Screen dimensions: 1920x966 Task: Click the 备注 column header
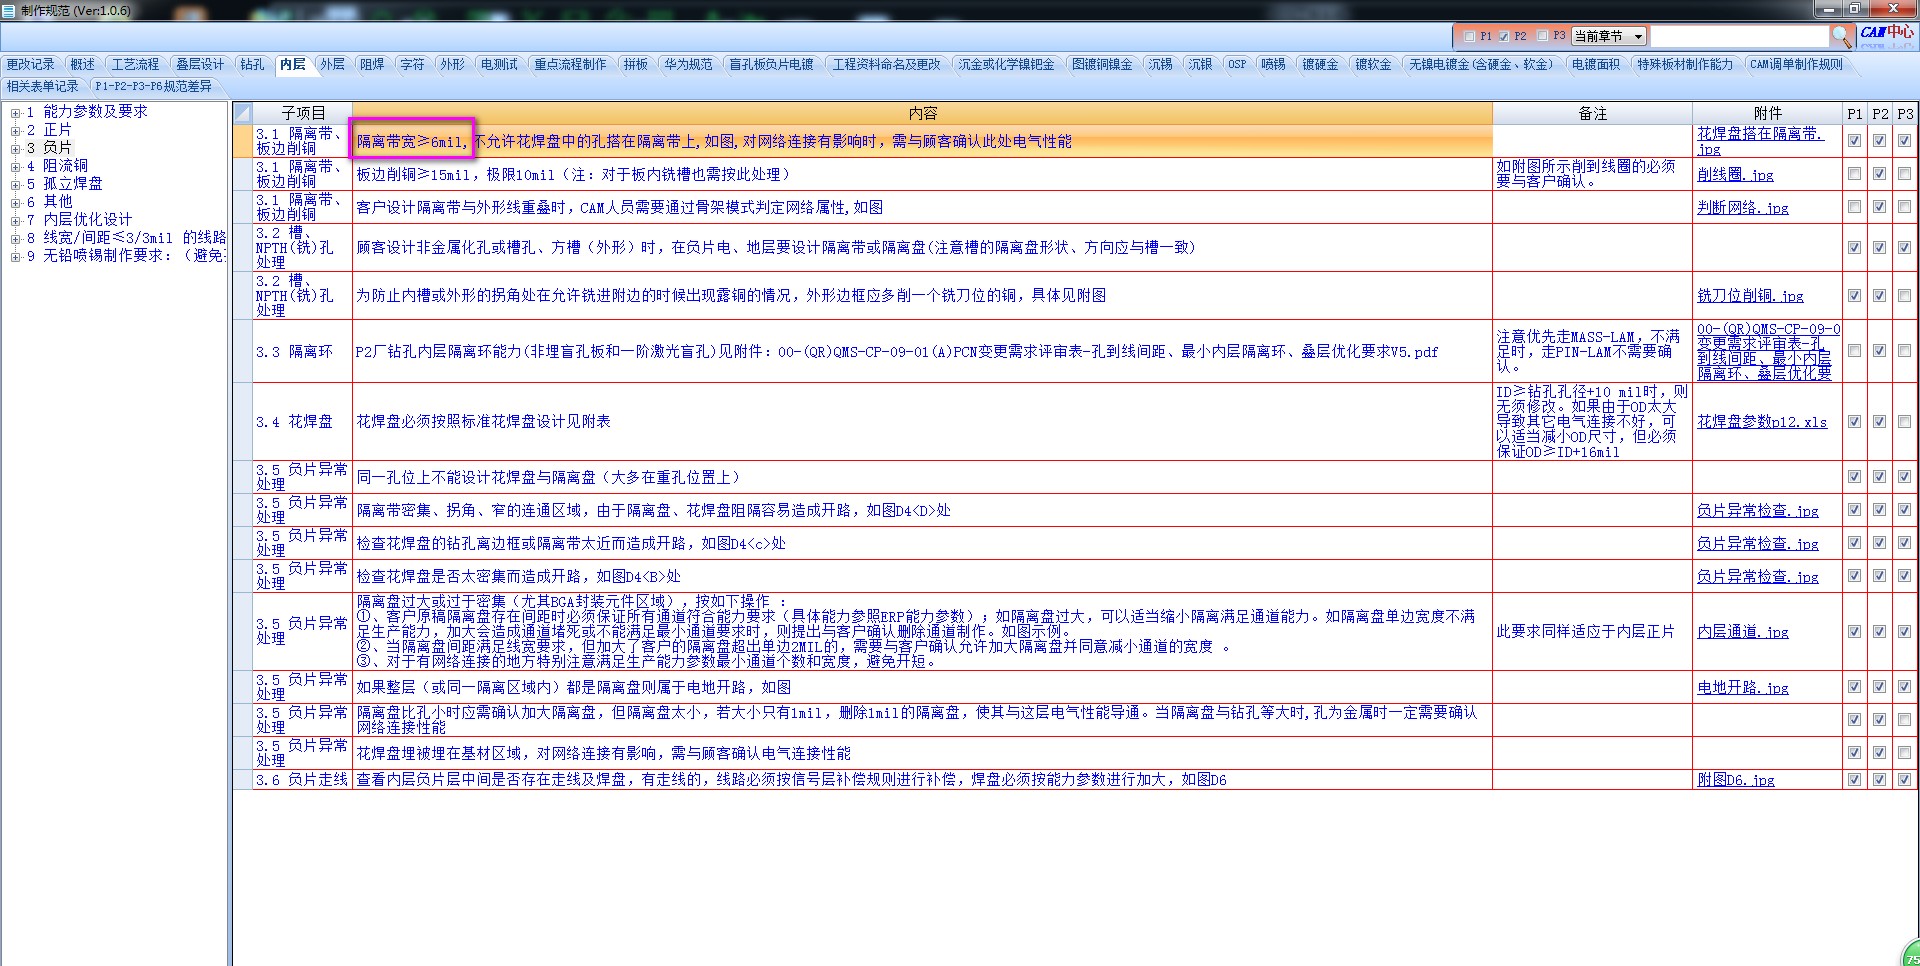tap(1592, 113)
